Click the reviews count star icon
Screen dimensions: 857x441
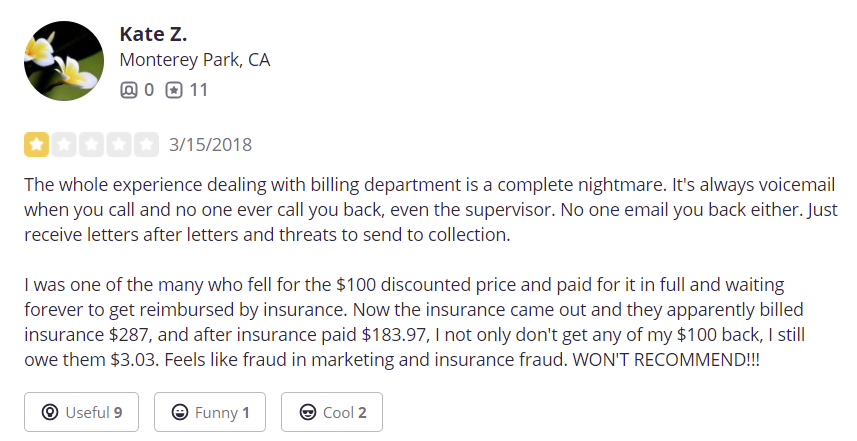(174, 90)
